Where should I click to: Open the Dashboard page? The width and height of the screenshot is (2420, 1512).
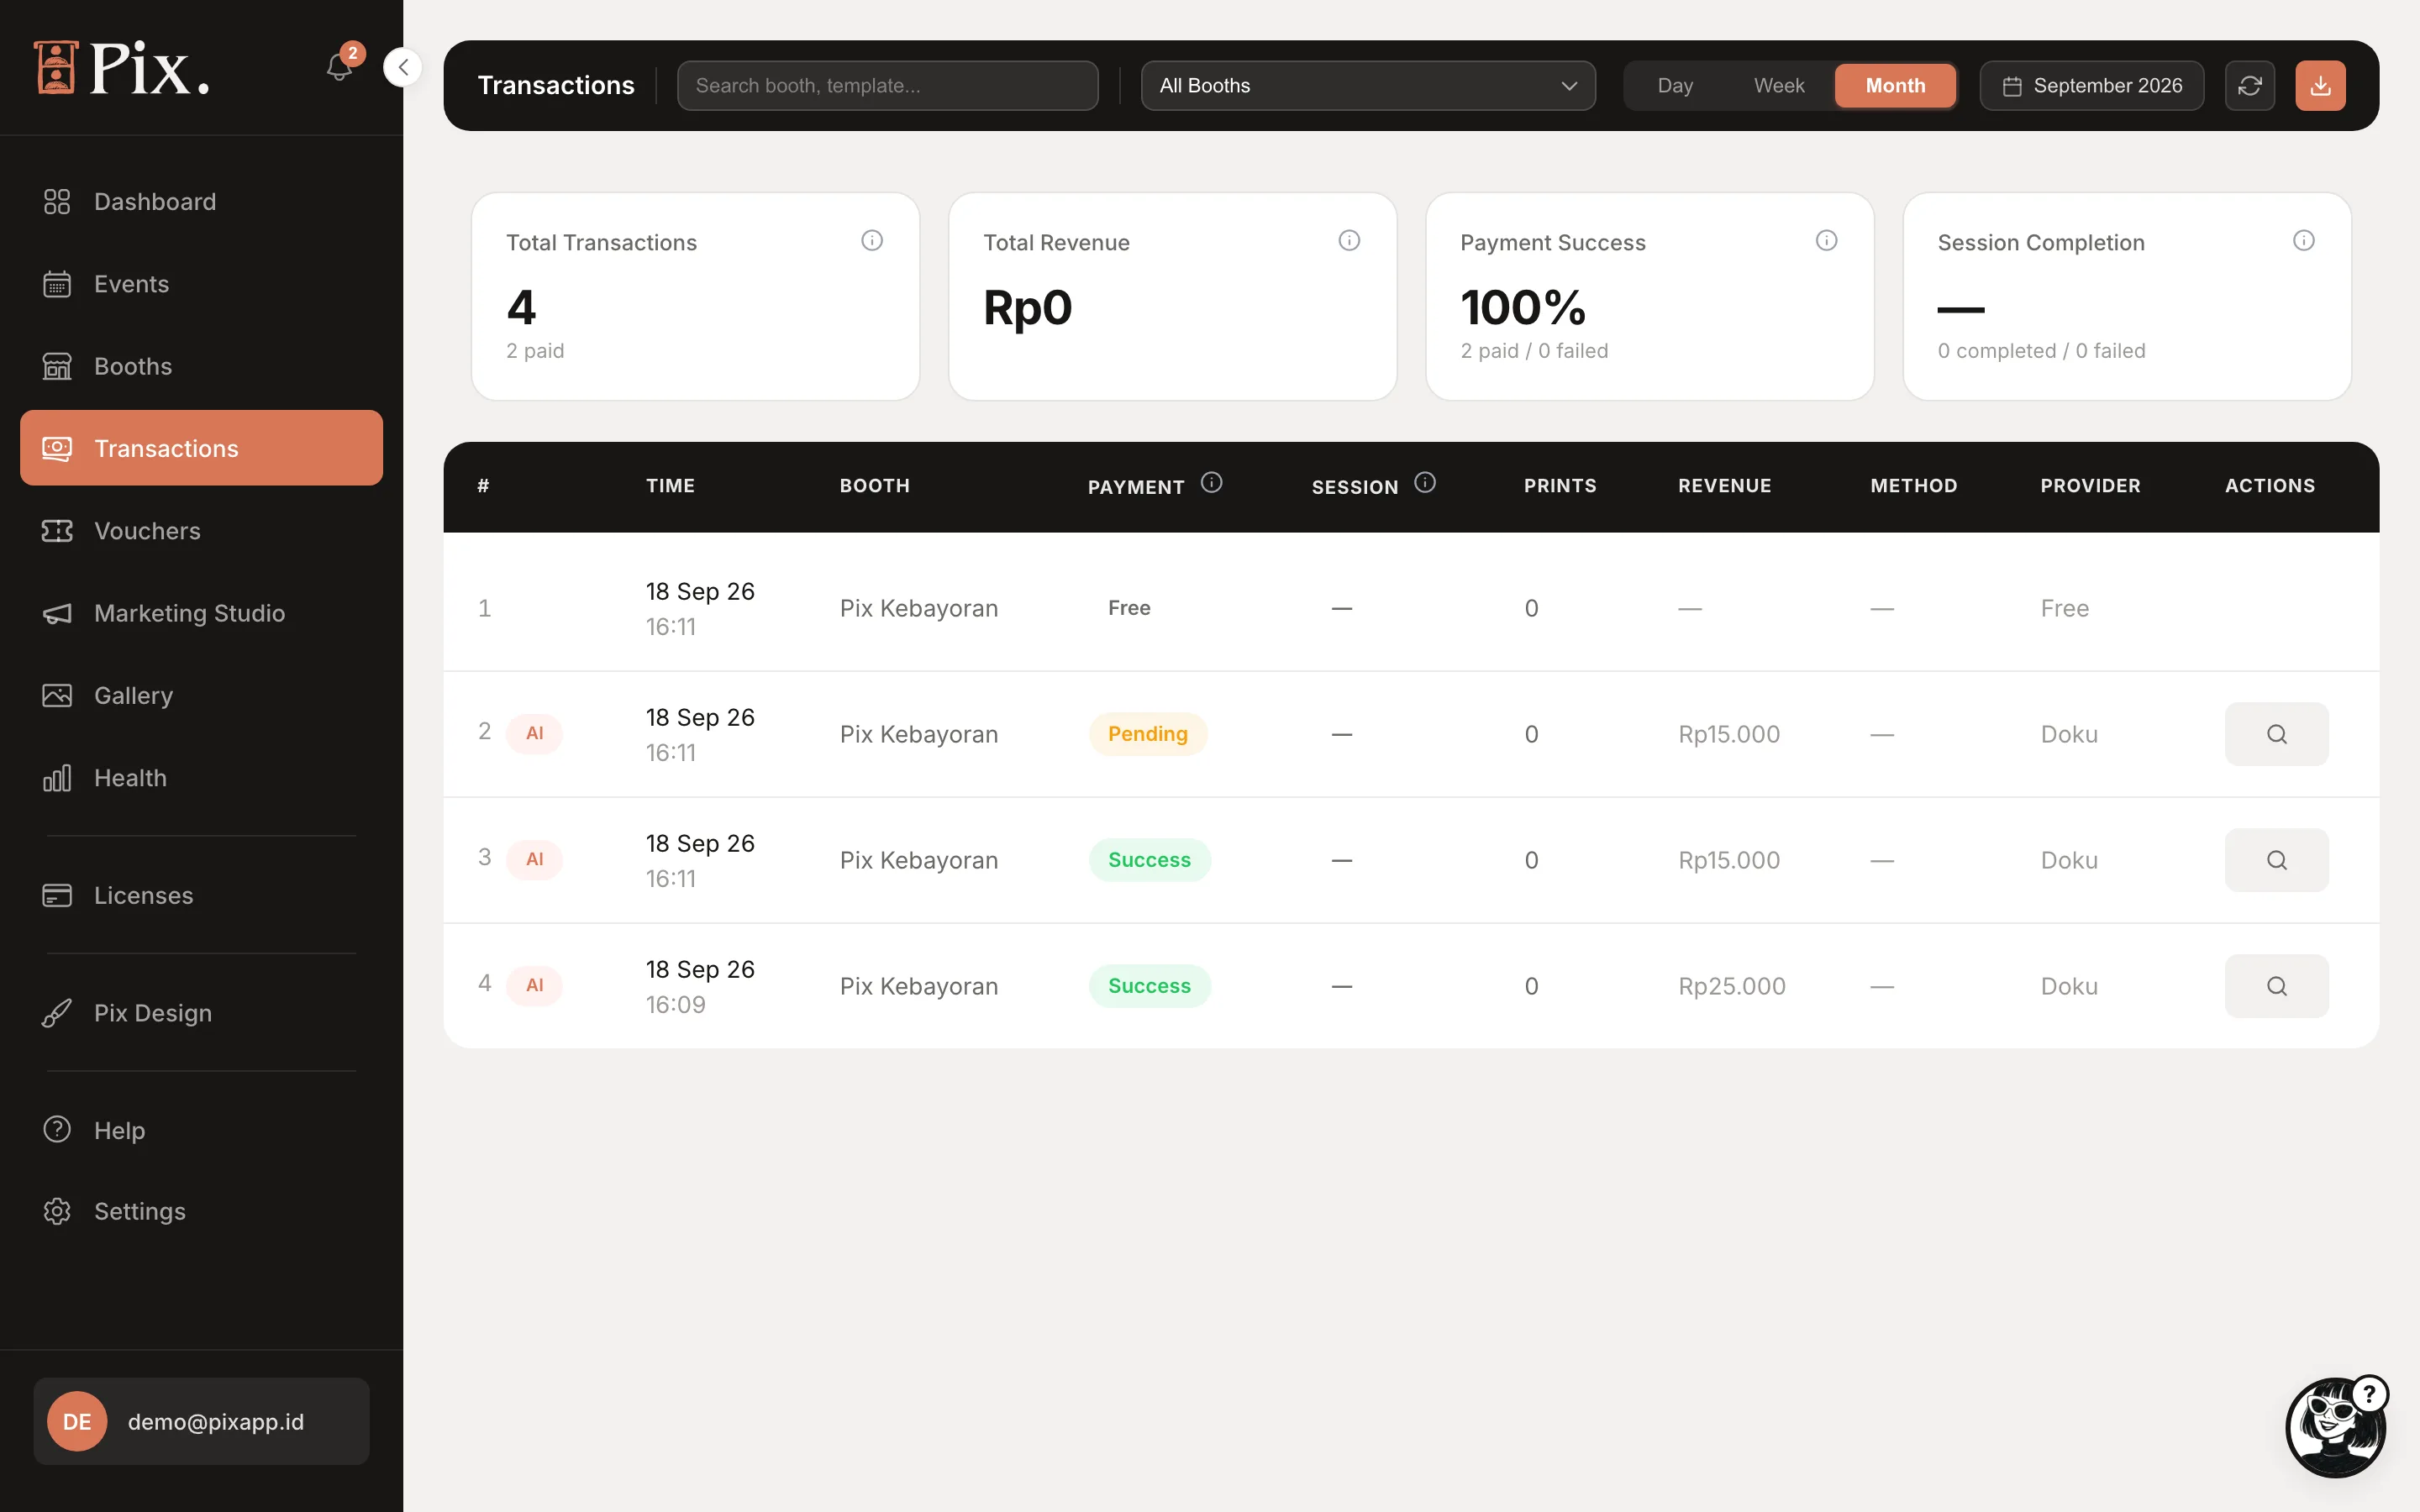201,202
